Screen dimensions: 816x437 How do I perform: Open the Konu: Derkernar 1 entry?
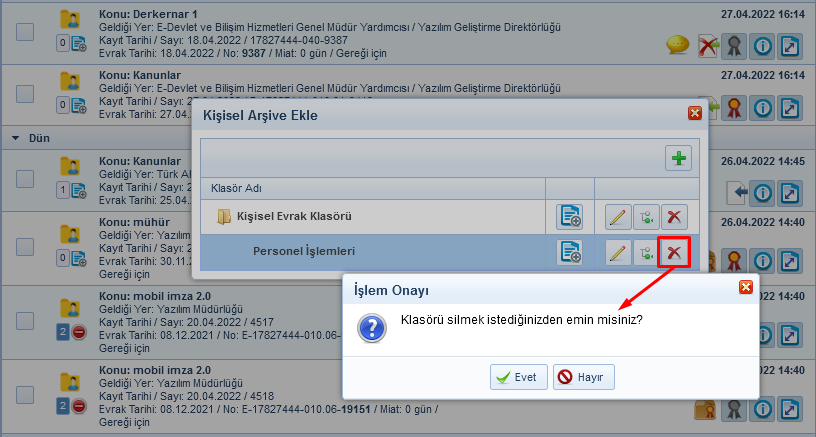point(148,14)
